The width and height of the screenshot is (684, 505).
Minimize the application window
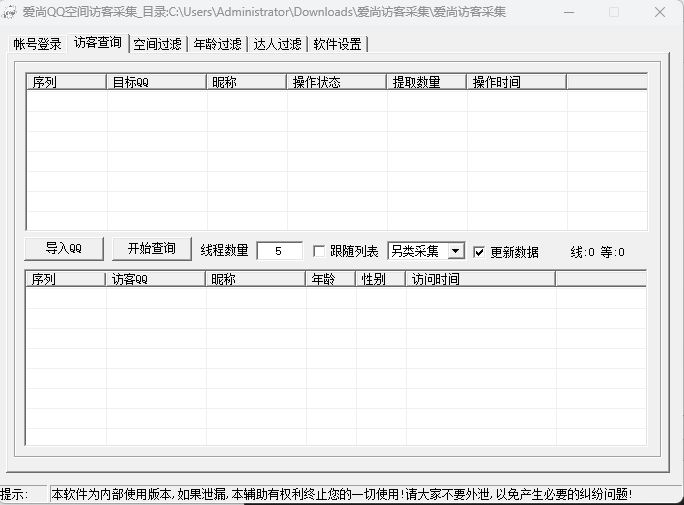[568, 12]
